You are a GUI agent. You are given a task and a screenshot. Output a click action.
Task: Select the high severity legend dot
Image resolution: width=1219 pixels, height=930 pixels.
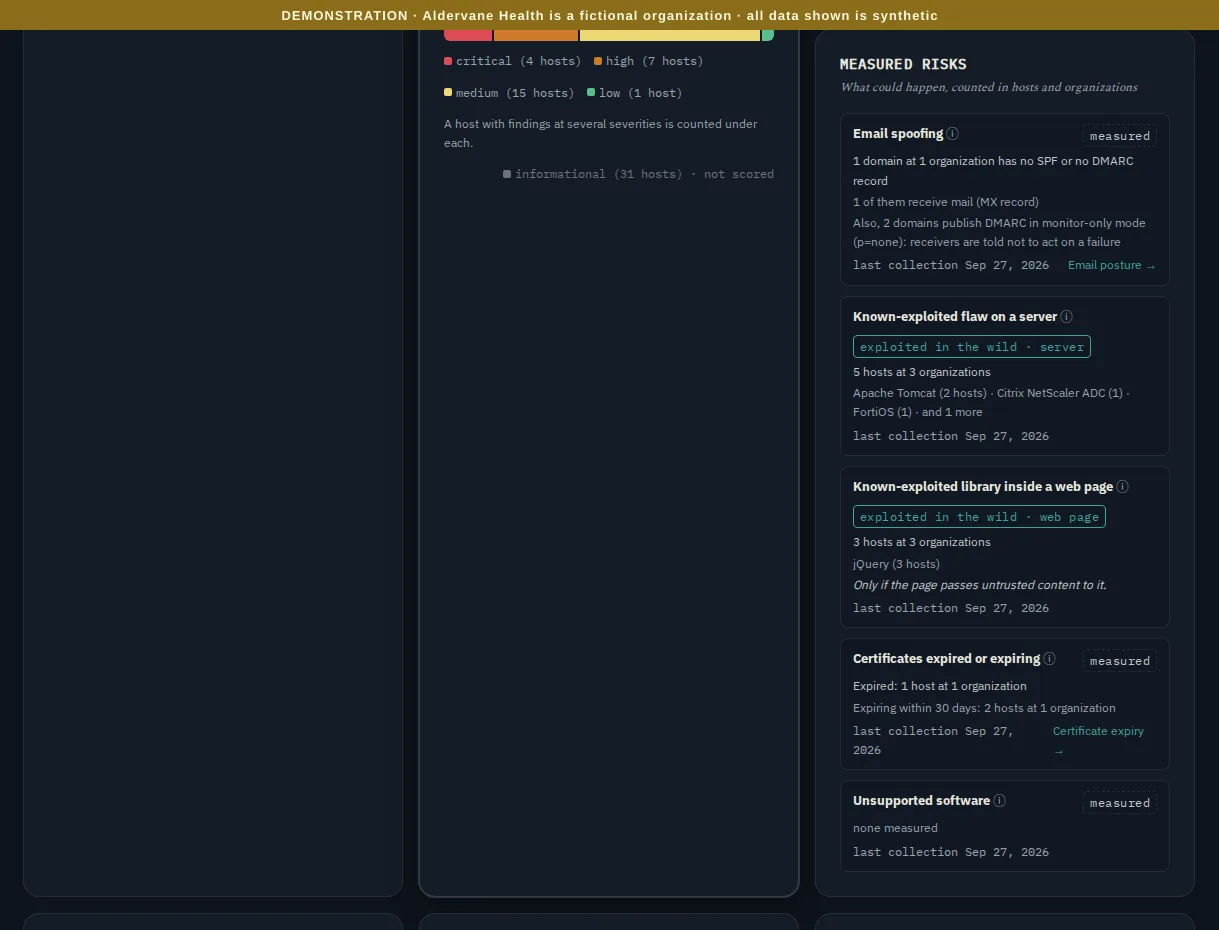(x=598, y=61)
